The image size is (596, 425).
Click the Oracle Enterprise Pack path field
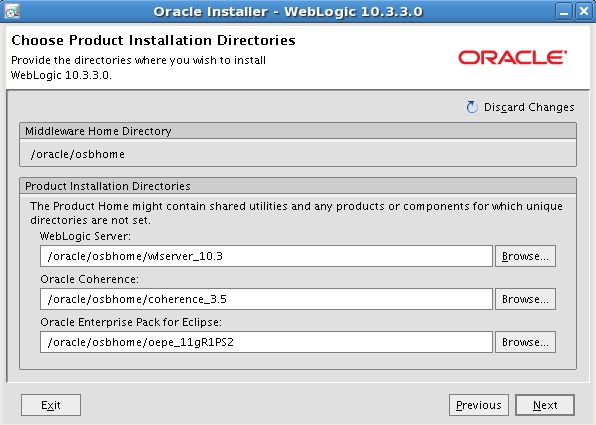coord(266,342)
